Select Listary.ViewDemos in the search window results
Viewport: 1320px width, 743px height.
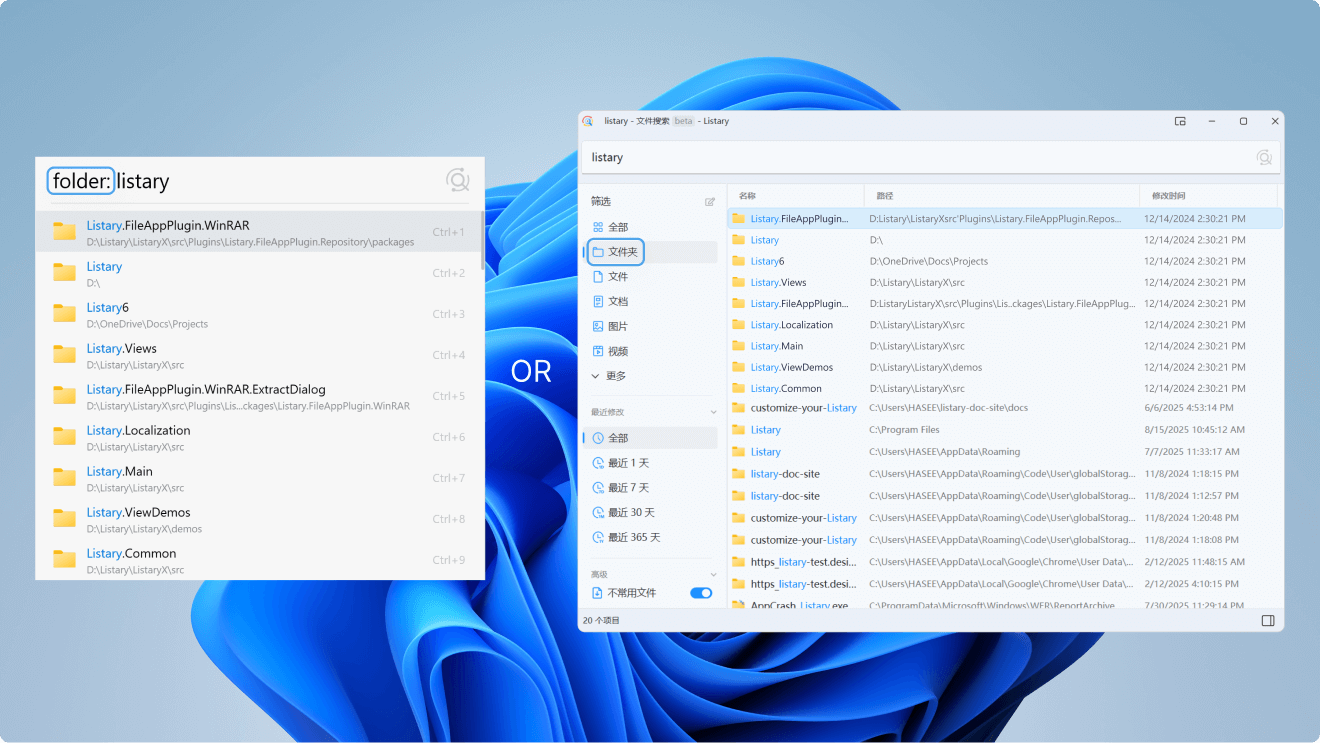point(1005,367)
